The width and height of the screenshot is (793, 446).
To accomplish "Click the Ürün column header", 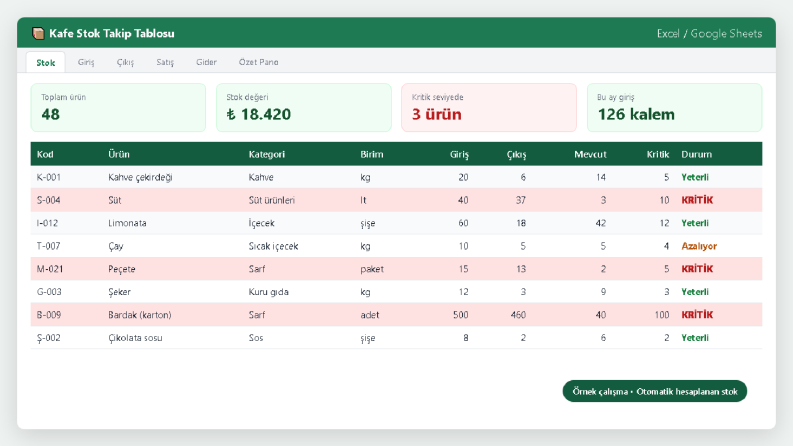I will pyautogui.click(x=119, y=154).
